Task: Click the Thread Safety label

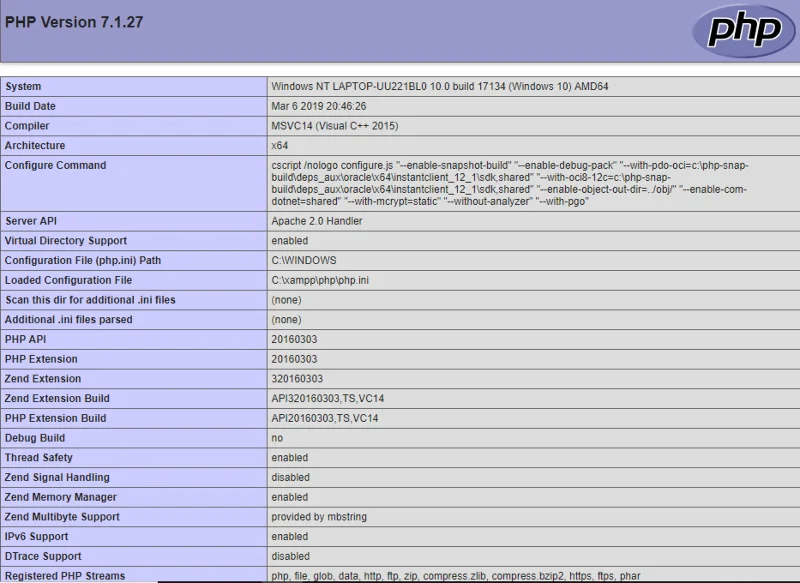Action: [x=39, y=458]
